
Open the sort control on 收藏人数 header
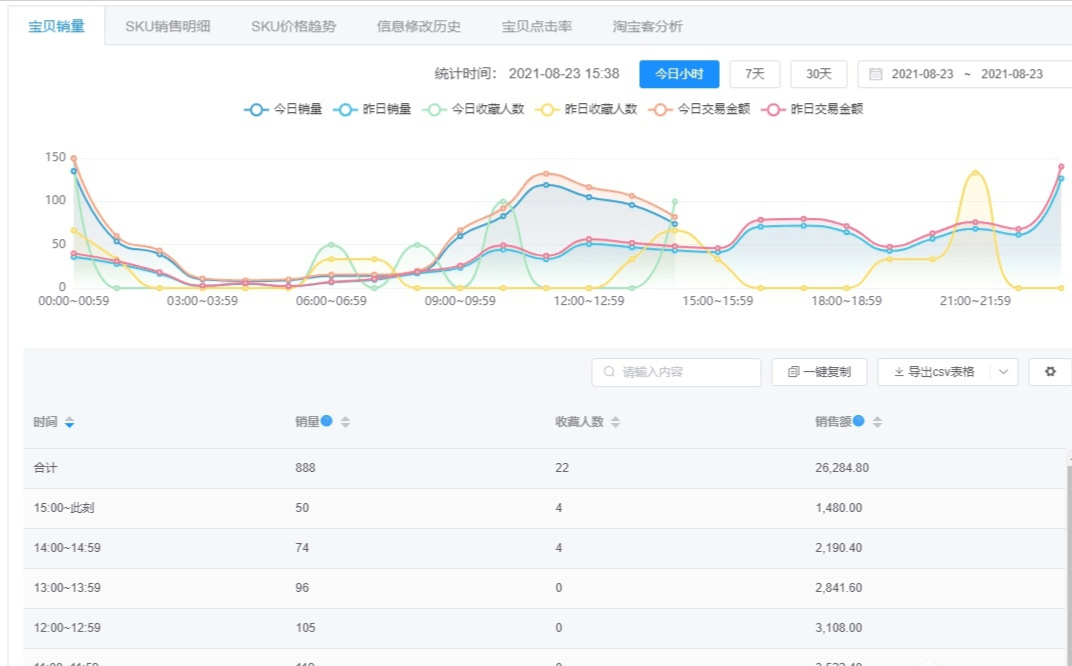click(614, 420)
